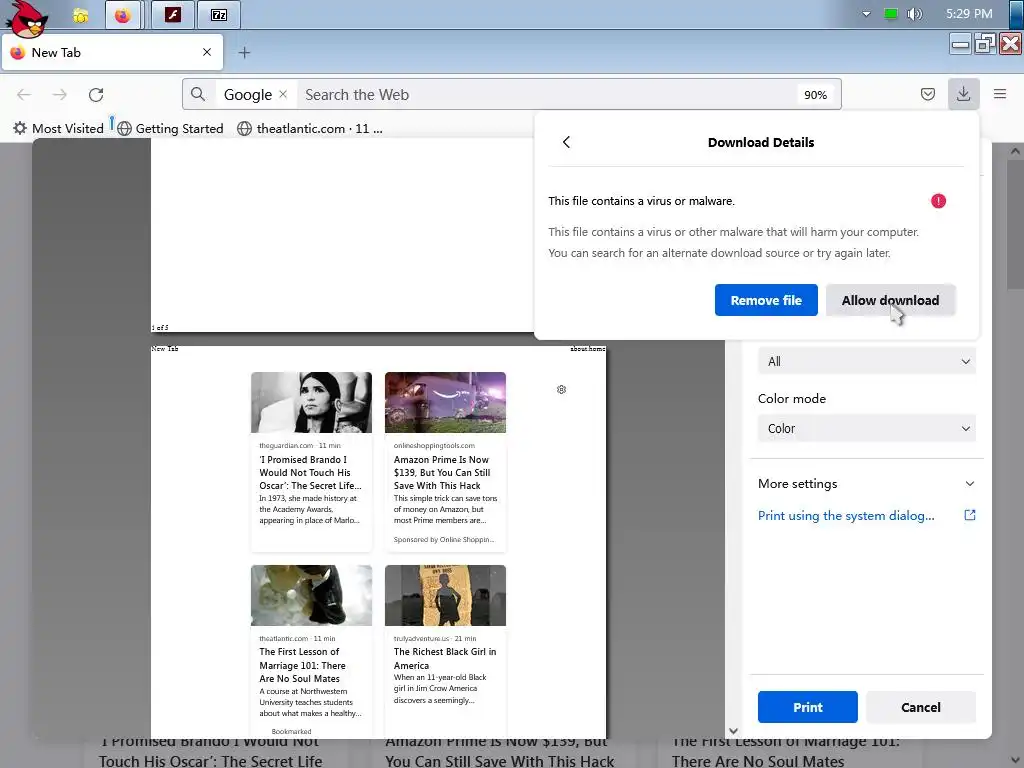The height and width of the screenshot is (768, 1024).
Task: Open the Flash taskbar icon
Action: (x=172, y=15)
